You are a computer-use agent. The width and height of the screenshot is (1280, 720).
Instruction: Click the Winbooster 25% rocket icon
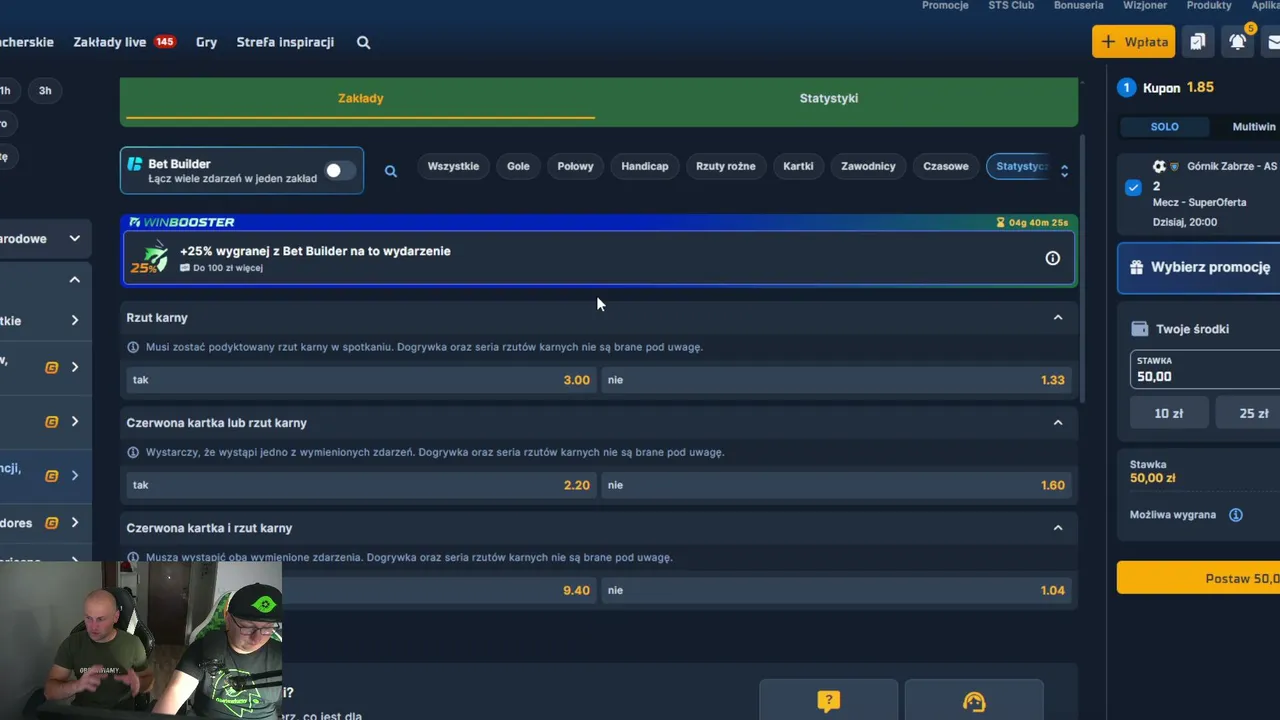[x=150, y=258]
